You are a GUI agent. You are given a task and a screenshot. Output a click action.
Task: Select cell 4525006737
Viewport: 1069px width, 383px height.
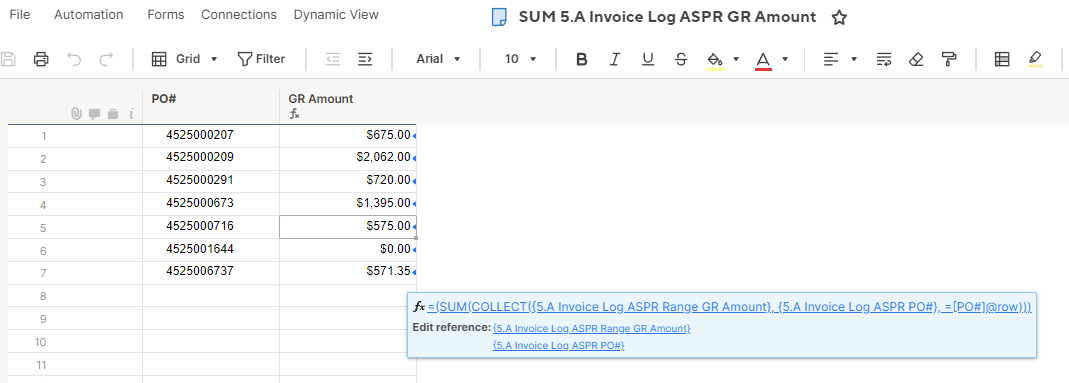211,273
